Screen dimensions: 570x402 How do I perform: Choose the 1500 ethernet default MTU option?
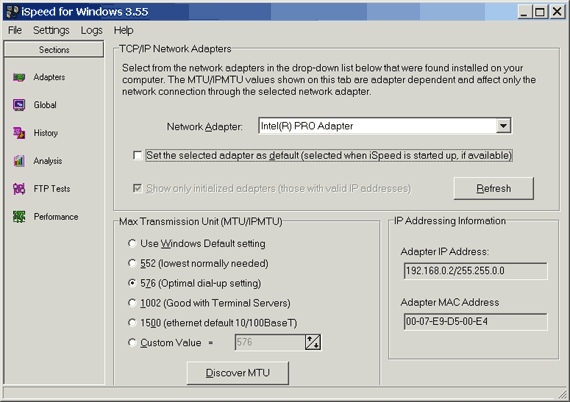coord(132,322)
